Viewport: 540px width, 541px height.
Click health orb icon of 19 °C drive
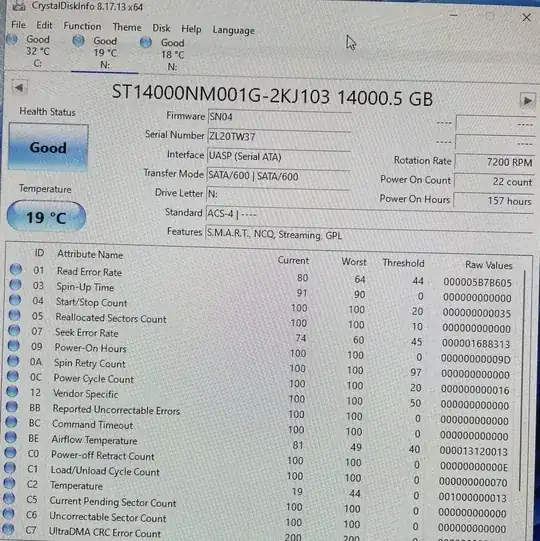(79, 41)
